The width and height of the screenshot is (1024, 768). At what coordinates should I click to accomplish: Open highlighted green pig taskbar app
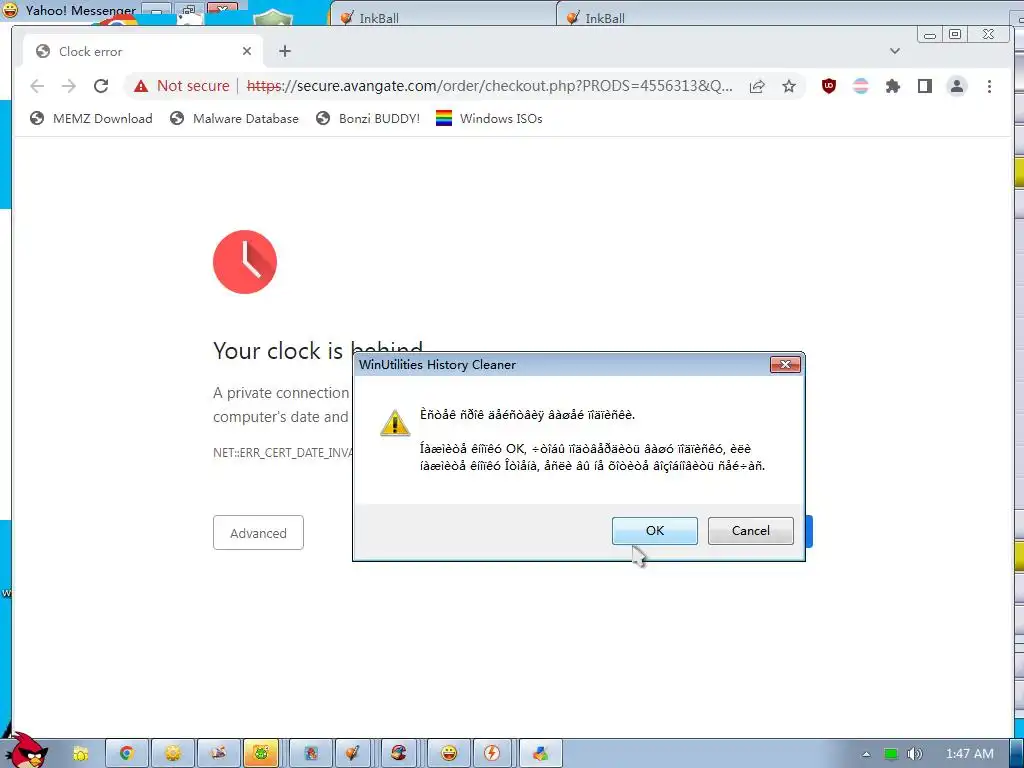[261, 754]
